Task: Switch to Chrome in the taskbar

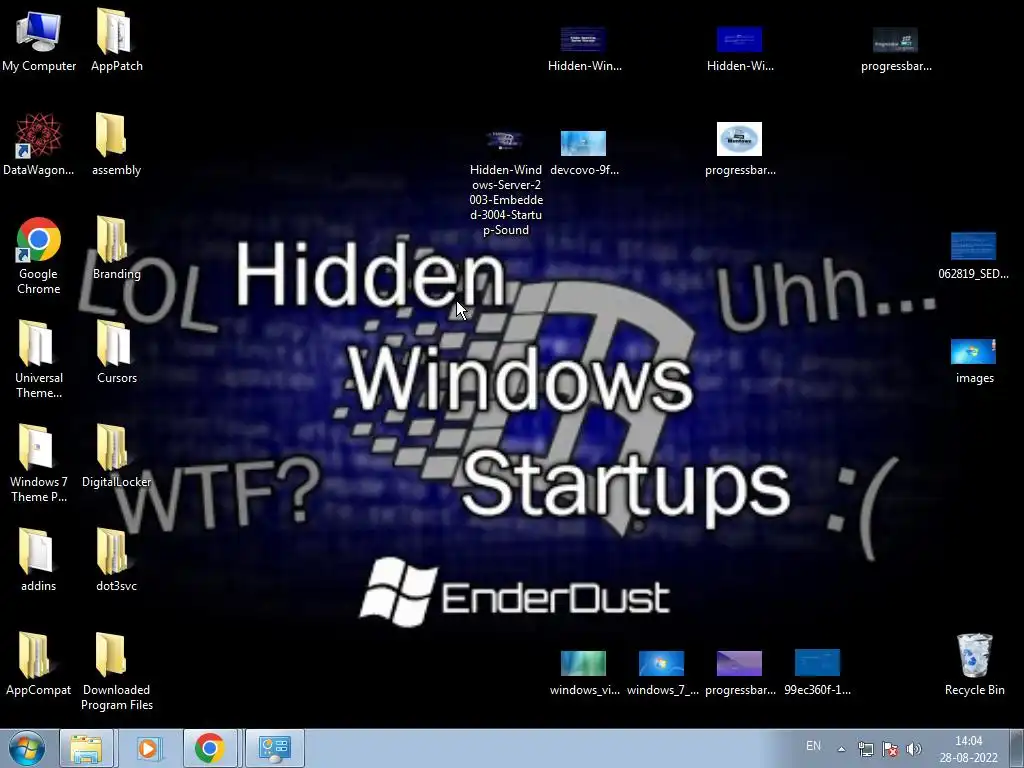Action: pyautogui.click(x=210, y=748)
